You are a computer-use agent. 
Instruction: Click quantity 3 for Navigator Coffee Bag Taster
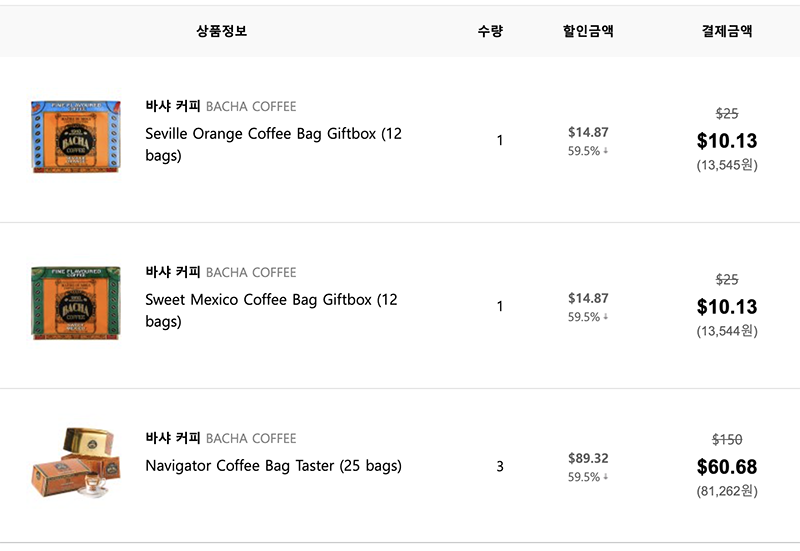[500, 466]
